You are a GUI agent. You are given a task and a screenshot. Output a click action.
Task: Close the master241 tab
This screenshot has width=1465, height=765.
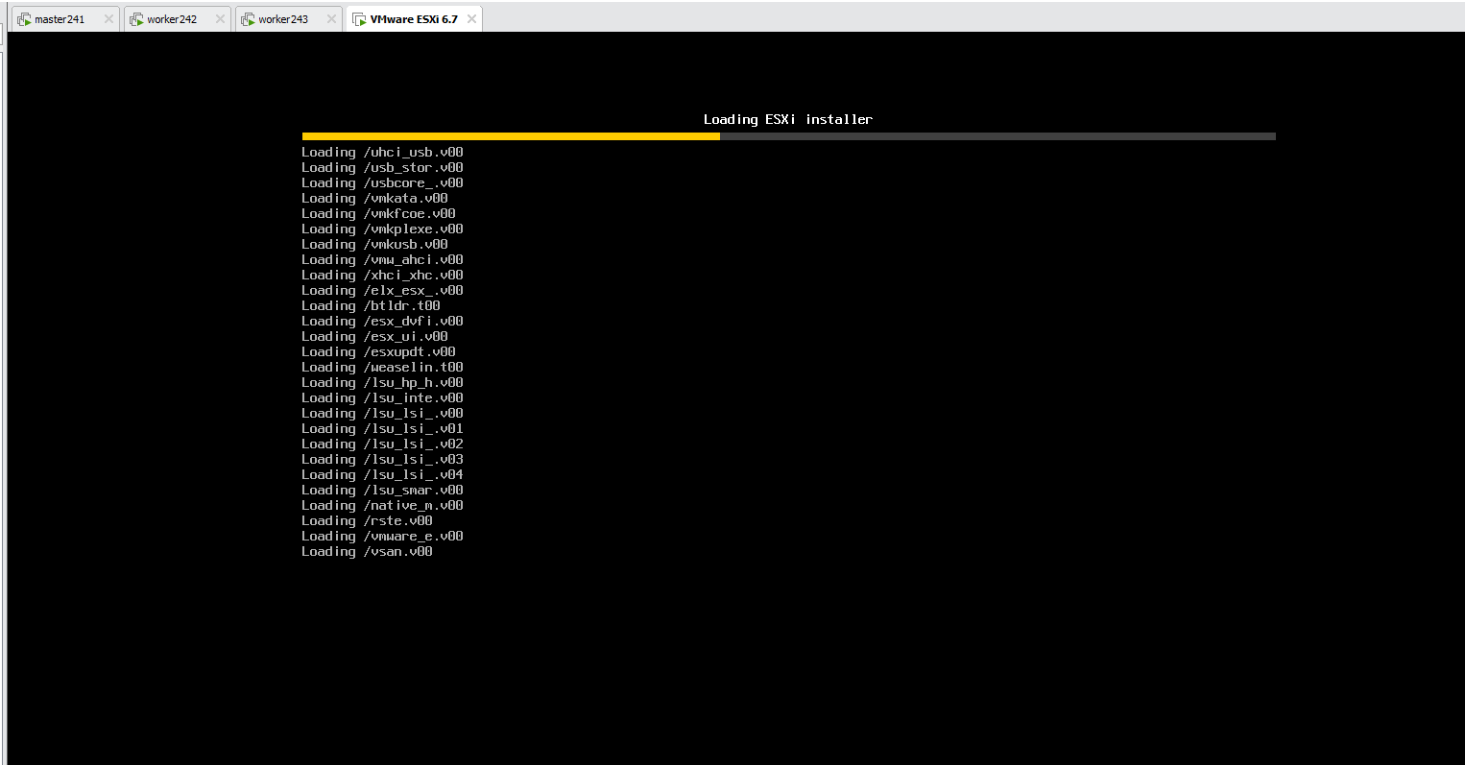(108, 19)
